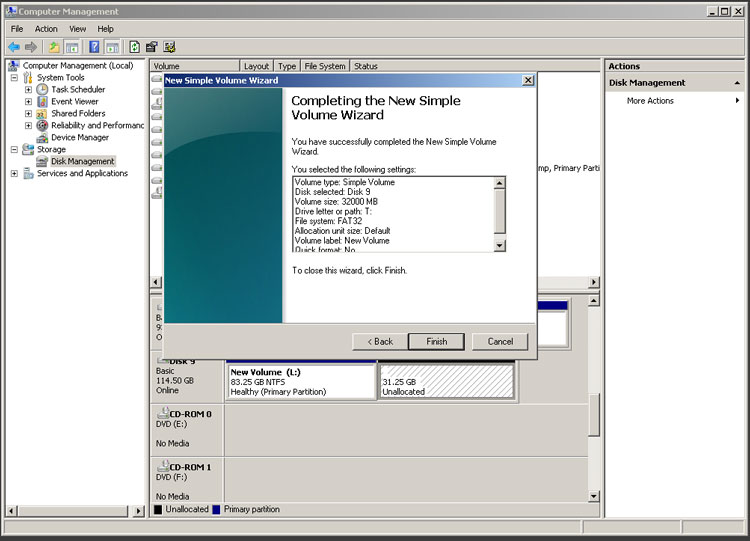Expand the Task Scheduler node

28,89
